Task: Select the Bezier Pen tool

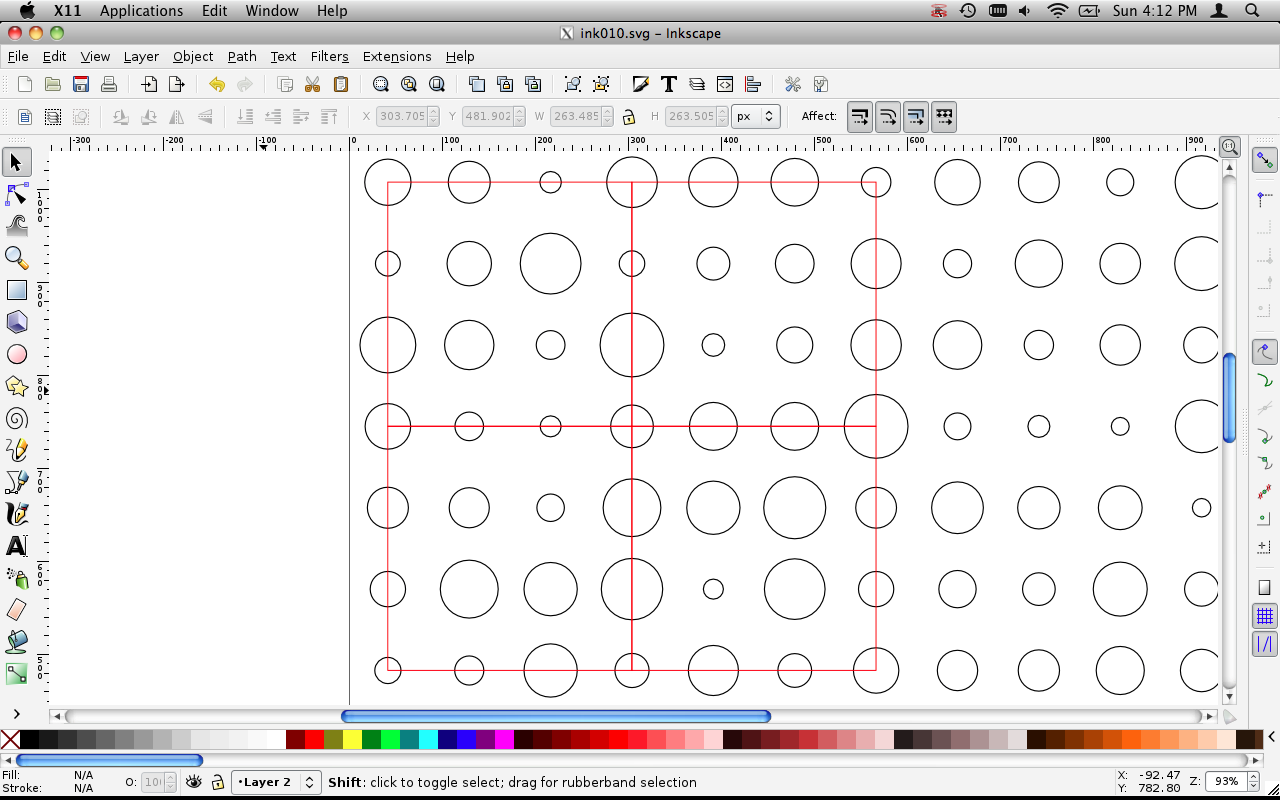Action: click(17, 482)
